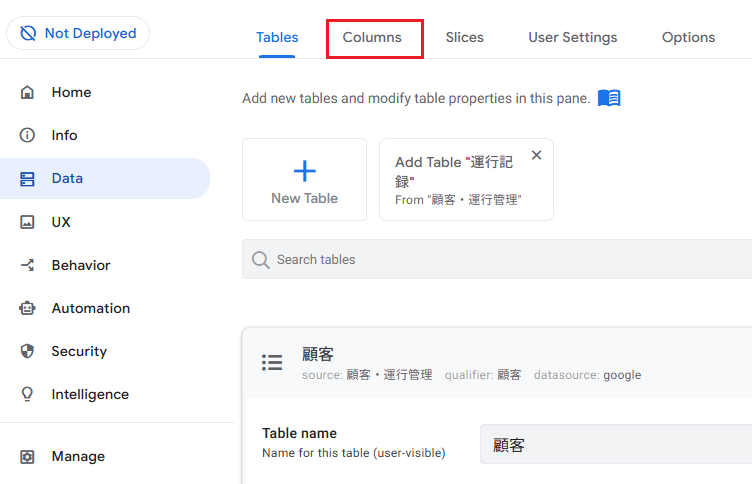Open the documentation book icon
This screenshot has width=752, height=484.
(x=609, y=98)
